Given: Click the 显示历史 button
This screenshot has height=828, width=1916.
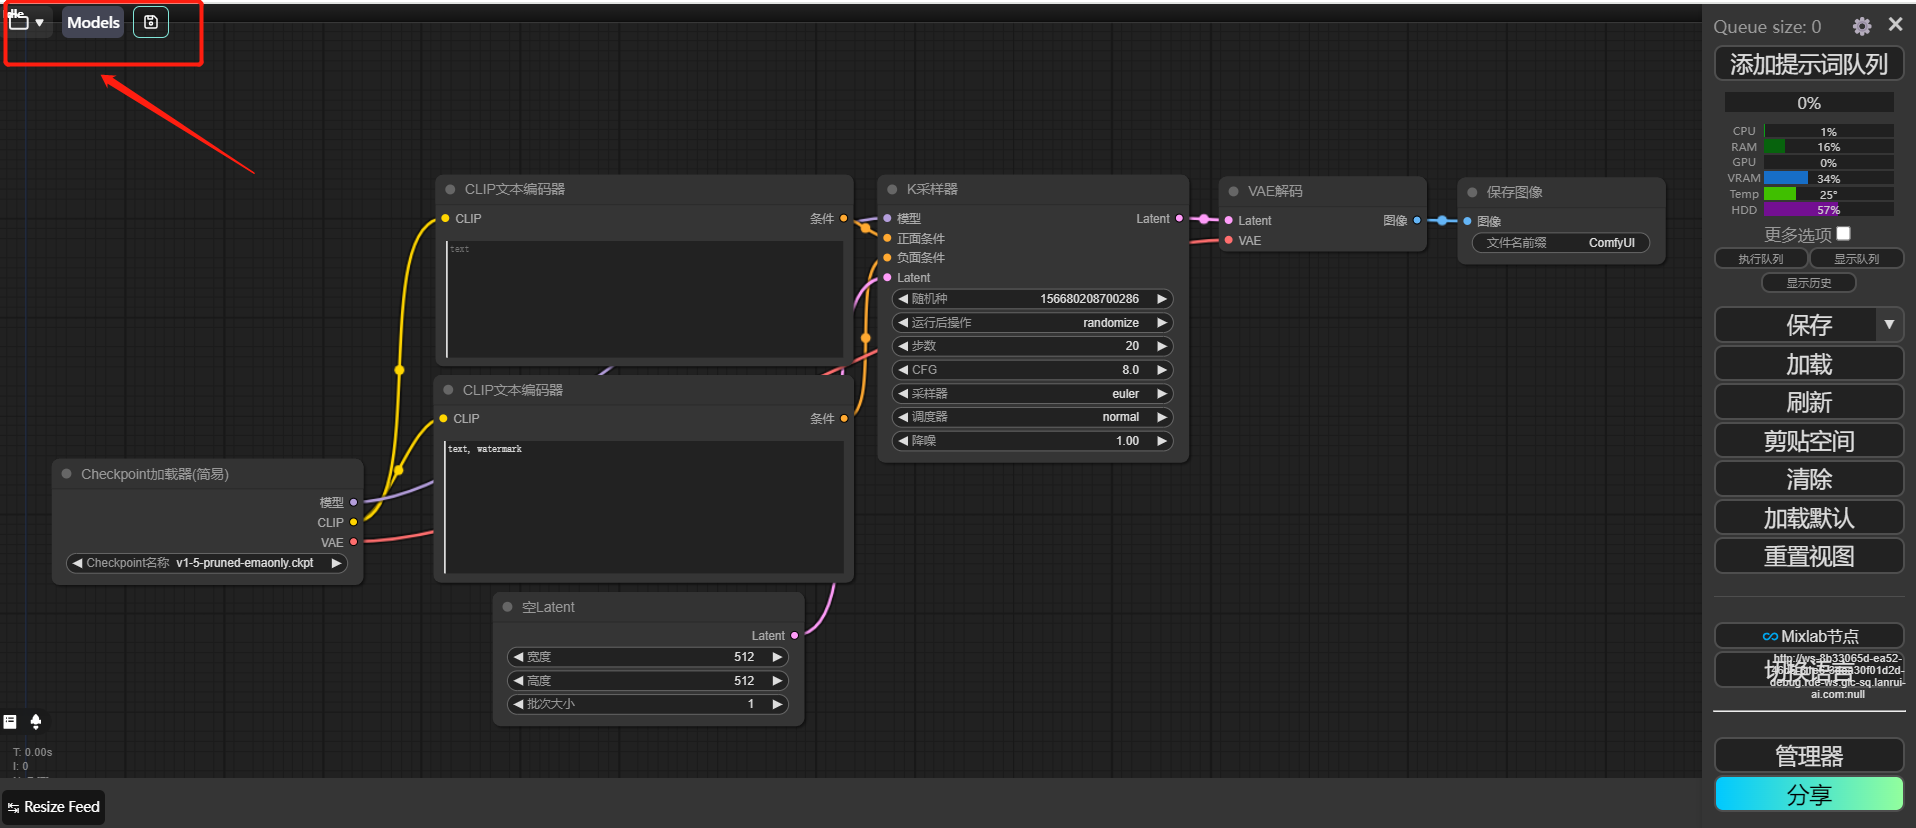Looking at the screenshot, I should [1809, 283].
